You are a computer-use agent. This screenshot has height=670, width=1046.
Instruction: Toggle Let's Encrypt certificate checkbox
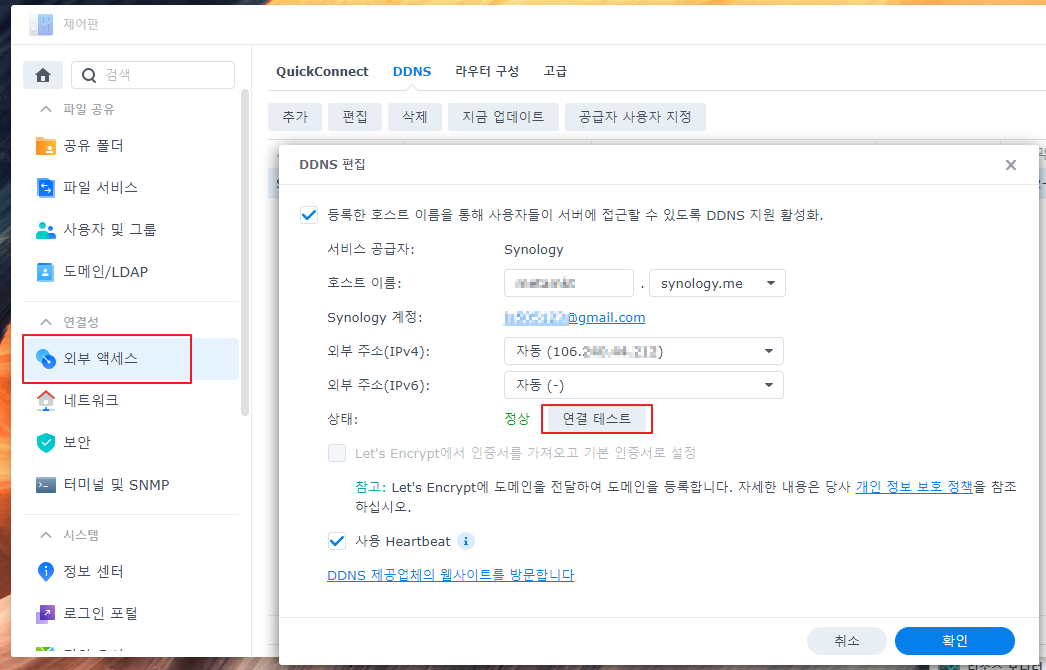pos(337,453)
